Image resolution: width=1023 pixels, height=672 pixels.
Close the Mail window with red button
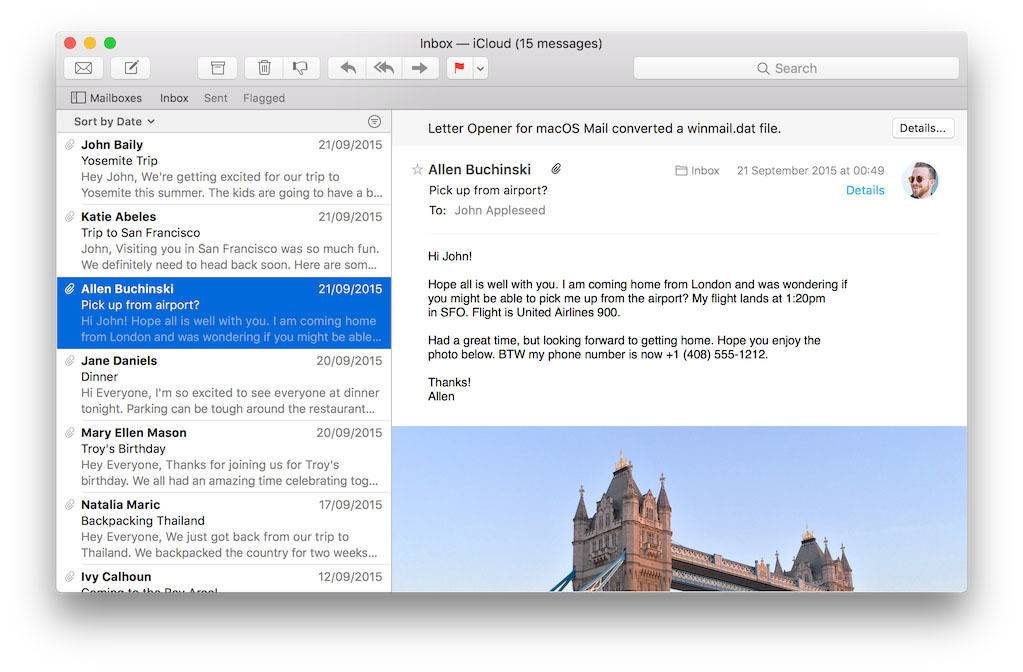[x=70, y=43]
